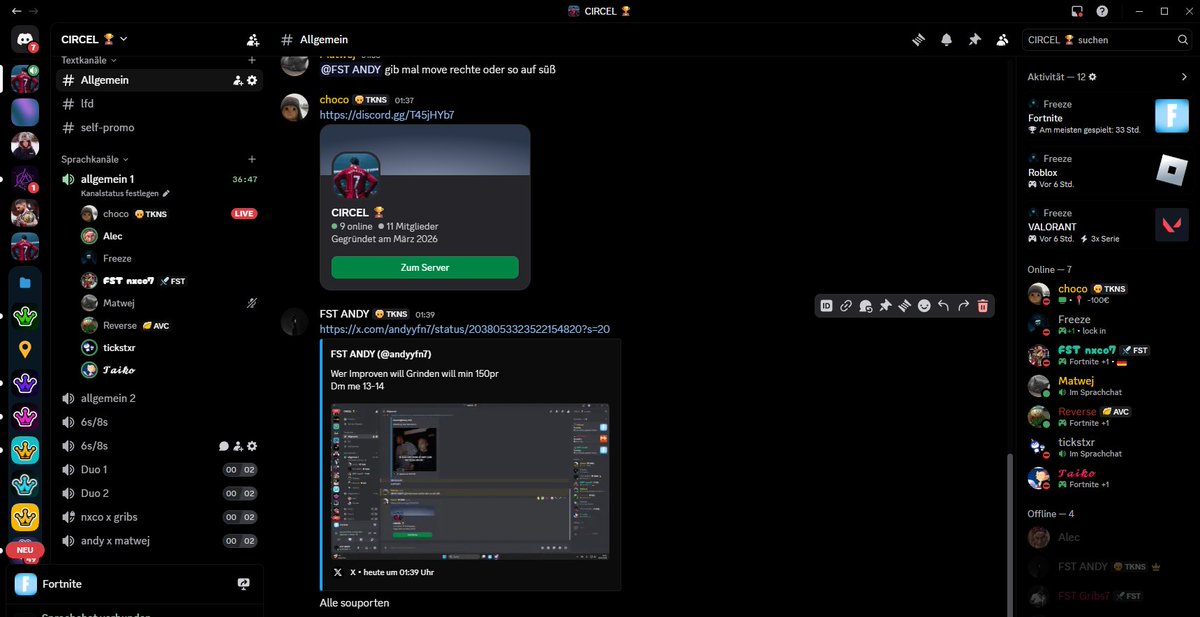
Task: Pin message icon in hover toolbar
Action: 885,306
